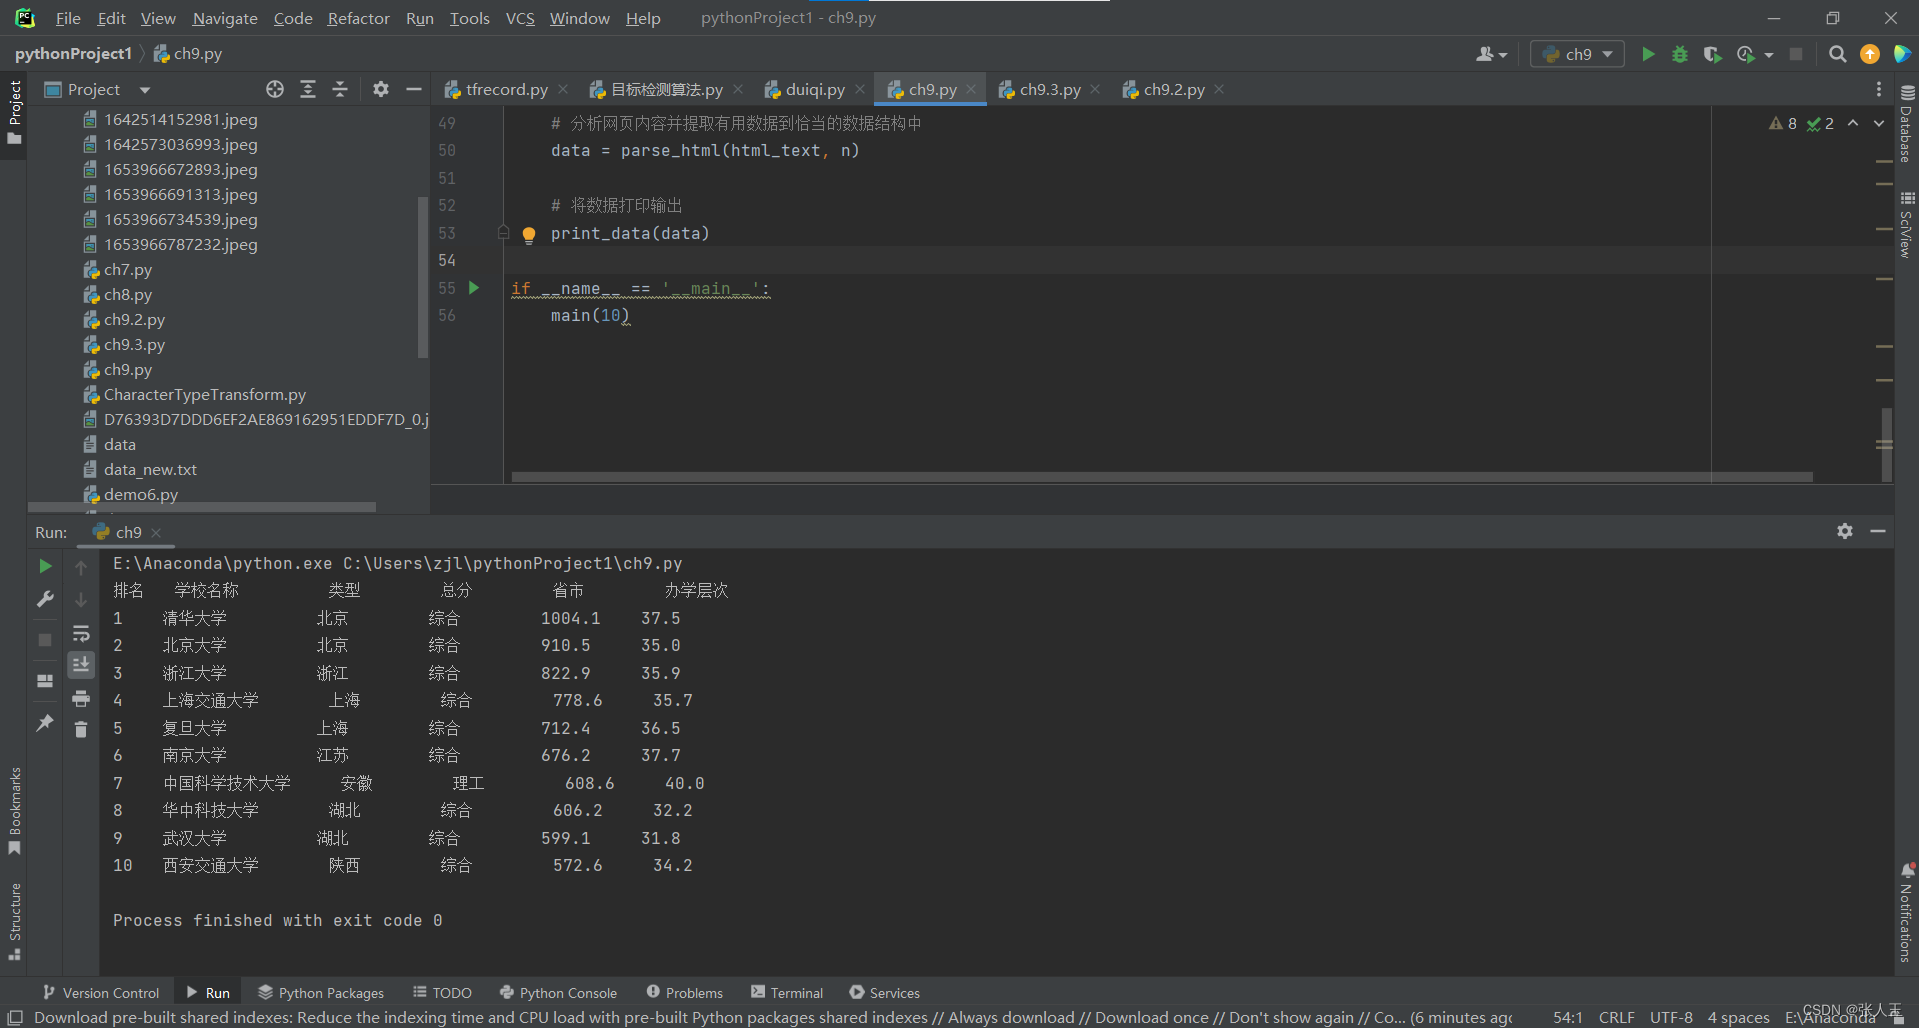Change 4 spaces indent setting
The image size is (1919, 1028).
tap(1738, 1017)
